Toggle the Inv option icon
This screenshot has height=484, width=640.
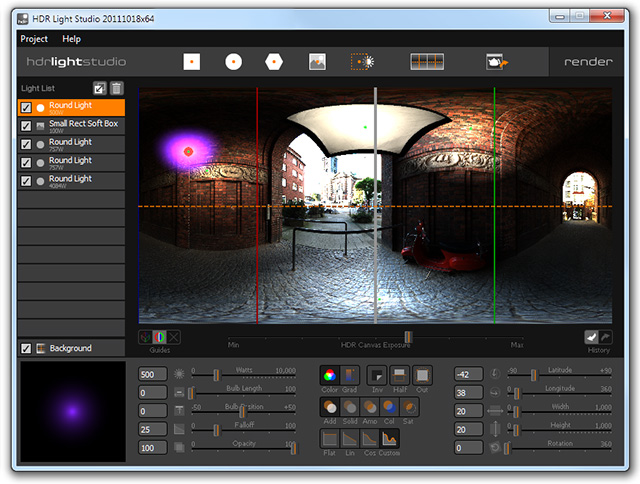click(376, 375)
